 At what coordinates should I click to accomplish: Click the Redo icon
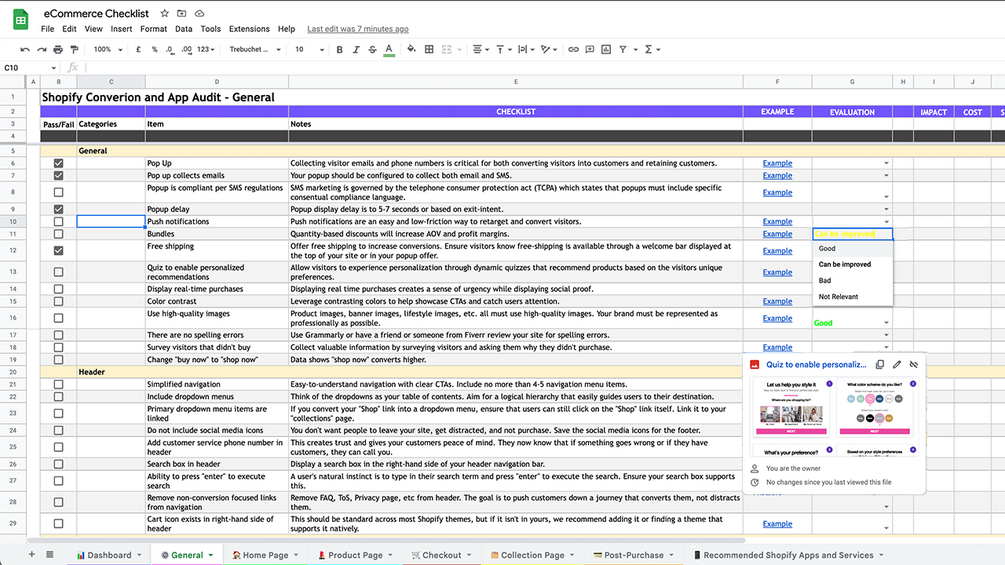coord(42,49)
